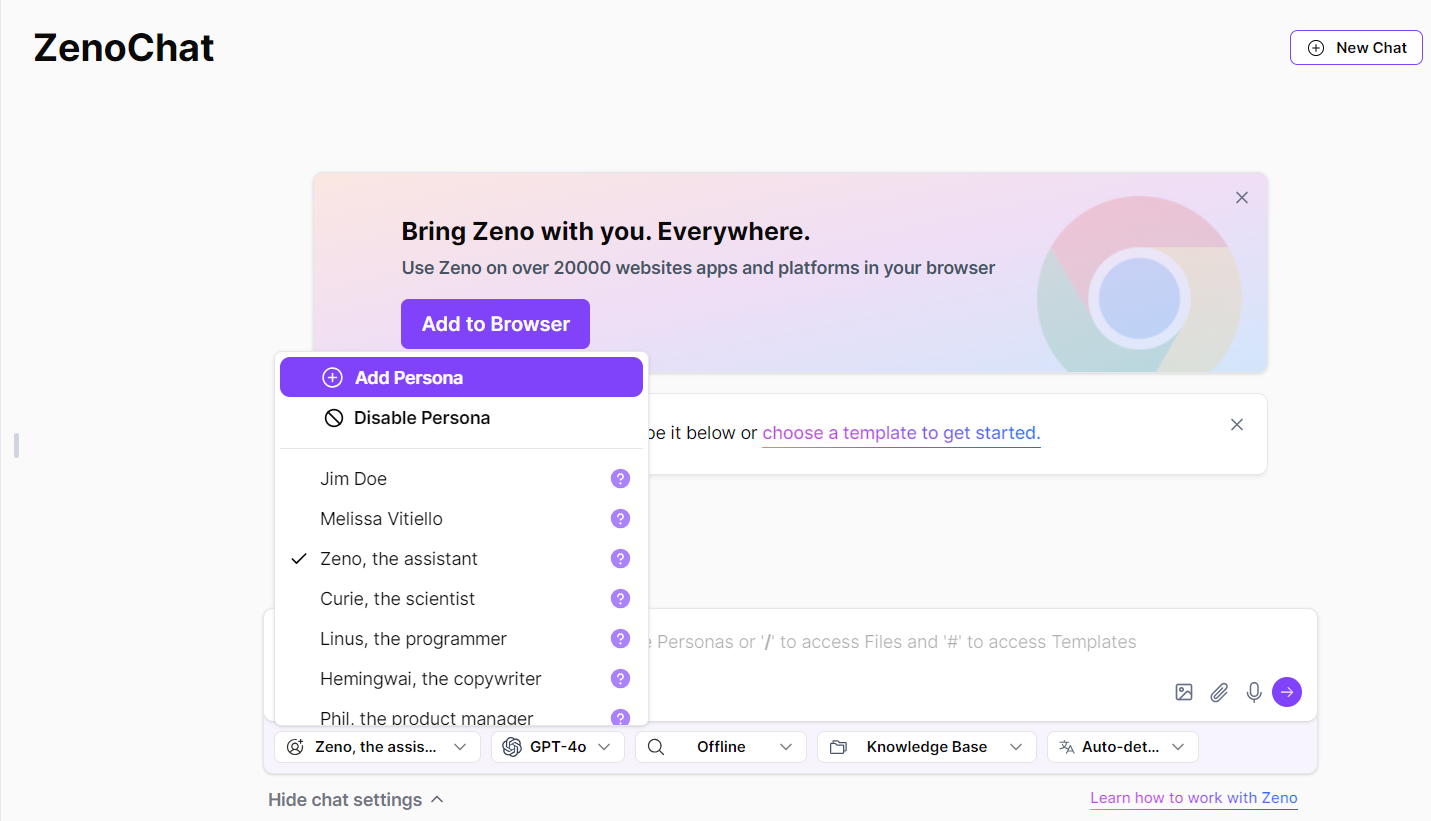This screenshot has width=1431, height=821.
Task: Click help icon beside Hemingwai, the copywriter
Action: [620, 679]
